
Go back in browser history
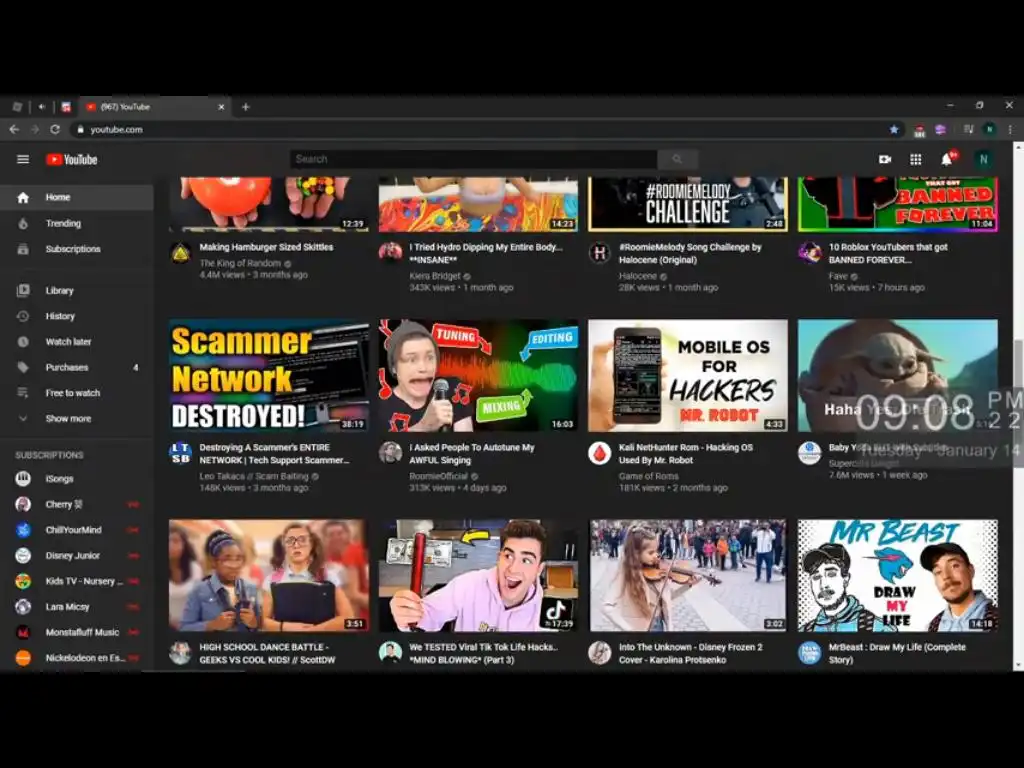pos(14,129)
